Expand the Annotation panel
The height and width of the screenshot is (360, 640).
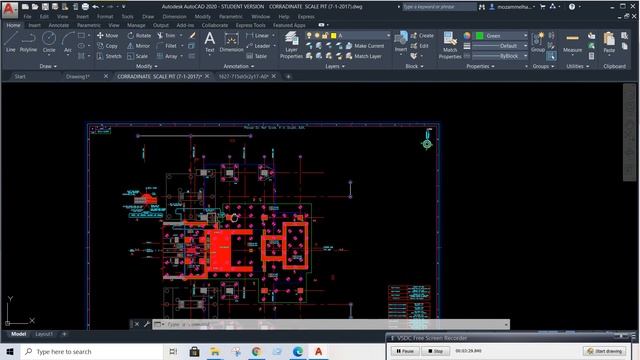(239, 66)
